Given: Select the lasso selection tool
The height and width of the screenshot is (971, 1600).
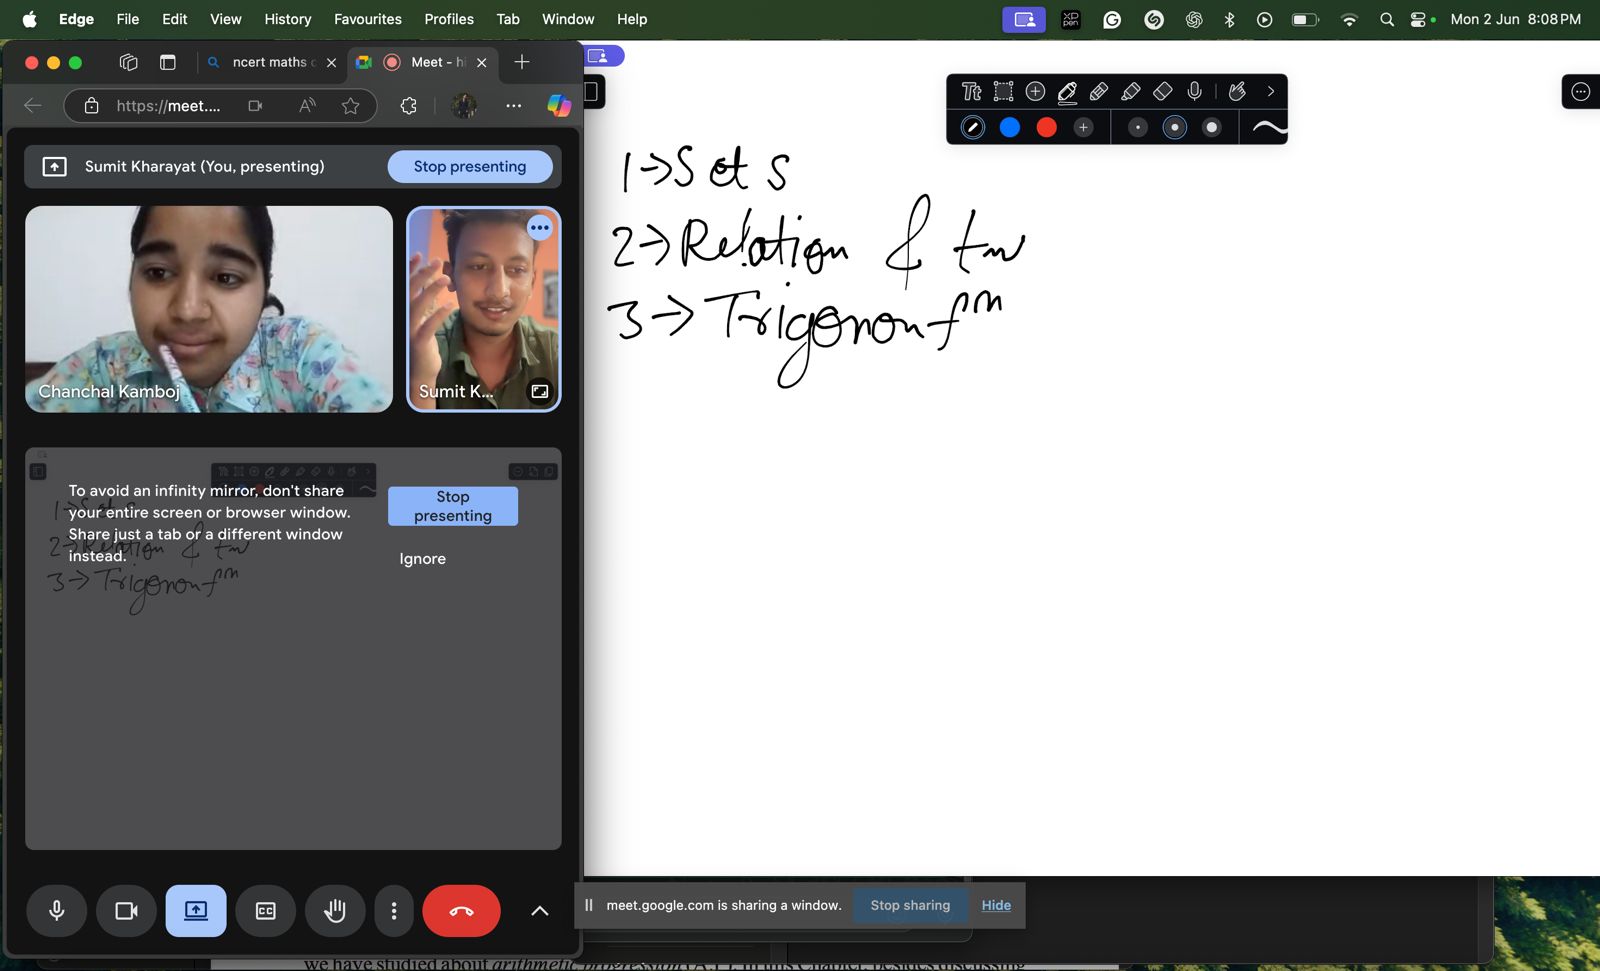Looking at the screenshot, I should coord(1003,92).
